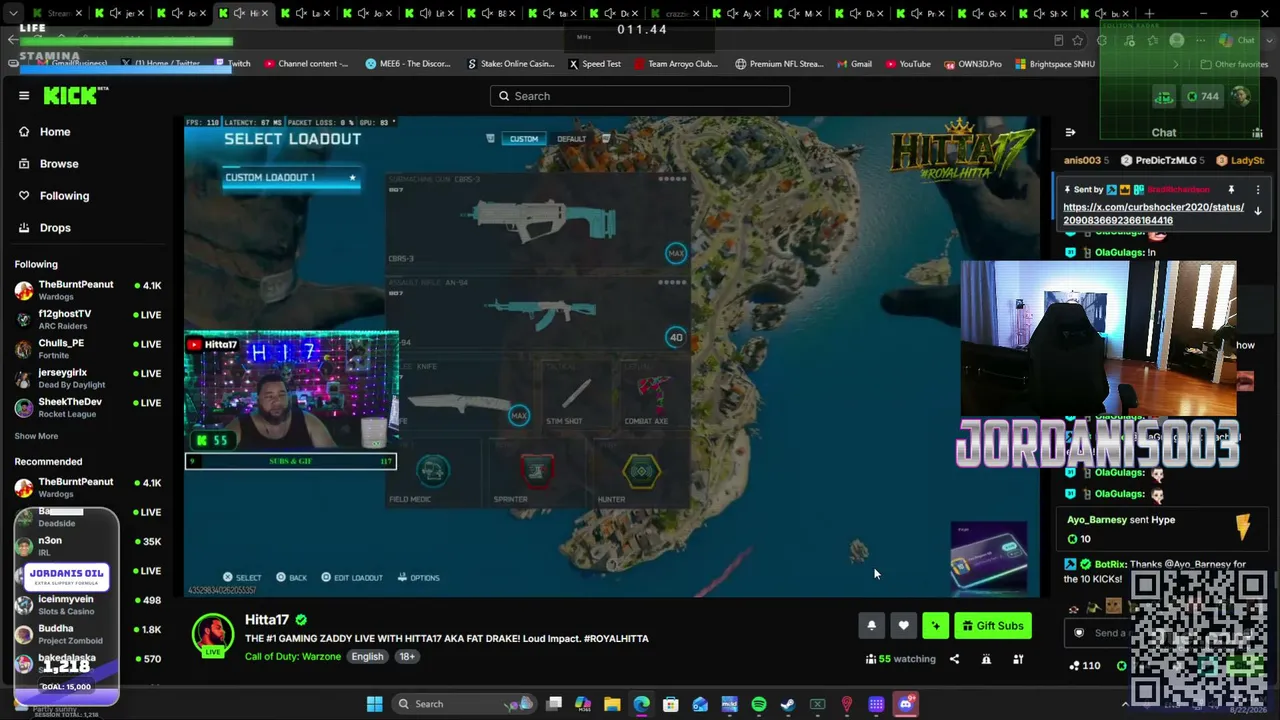Report the stream with siren icon
The height and width of the screenshot is (720, 1280).
[x=986, y=659]
